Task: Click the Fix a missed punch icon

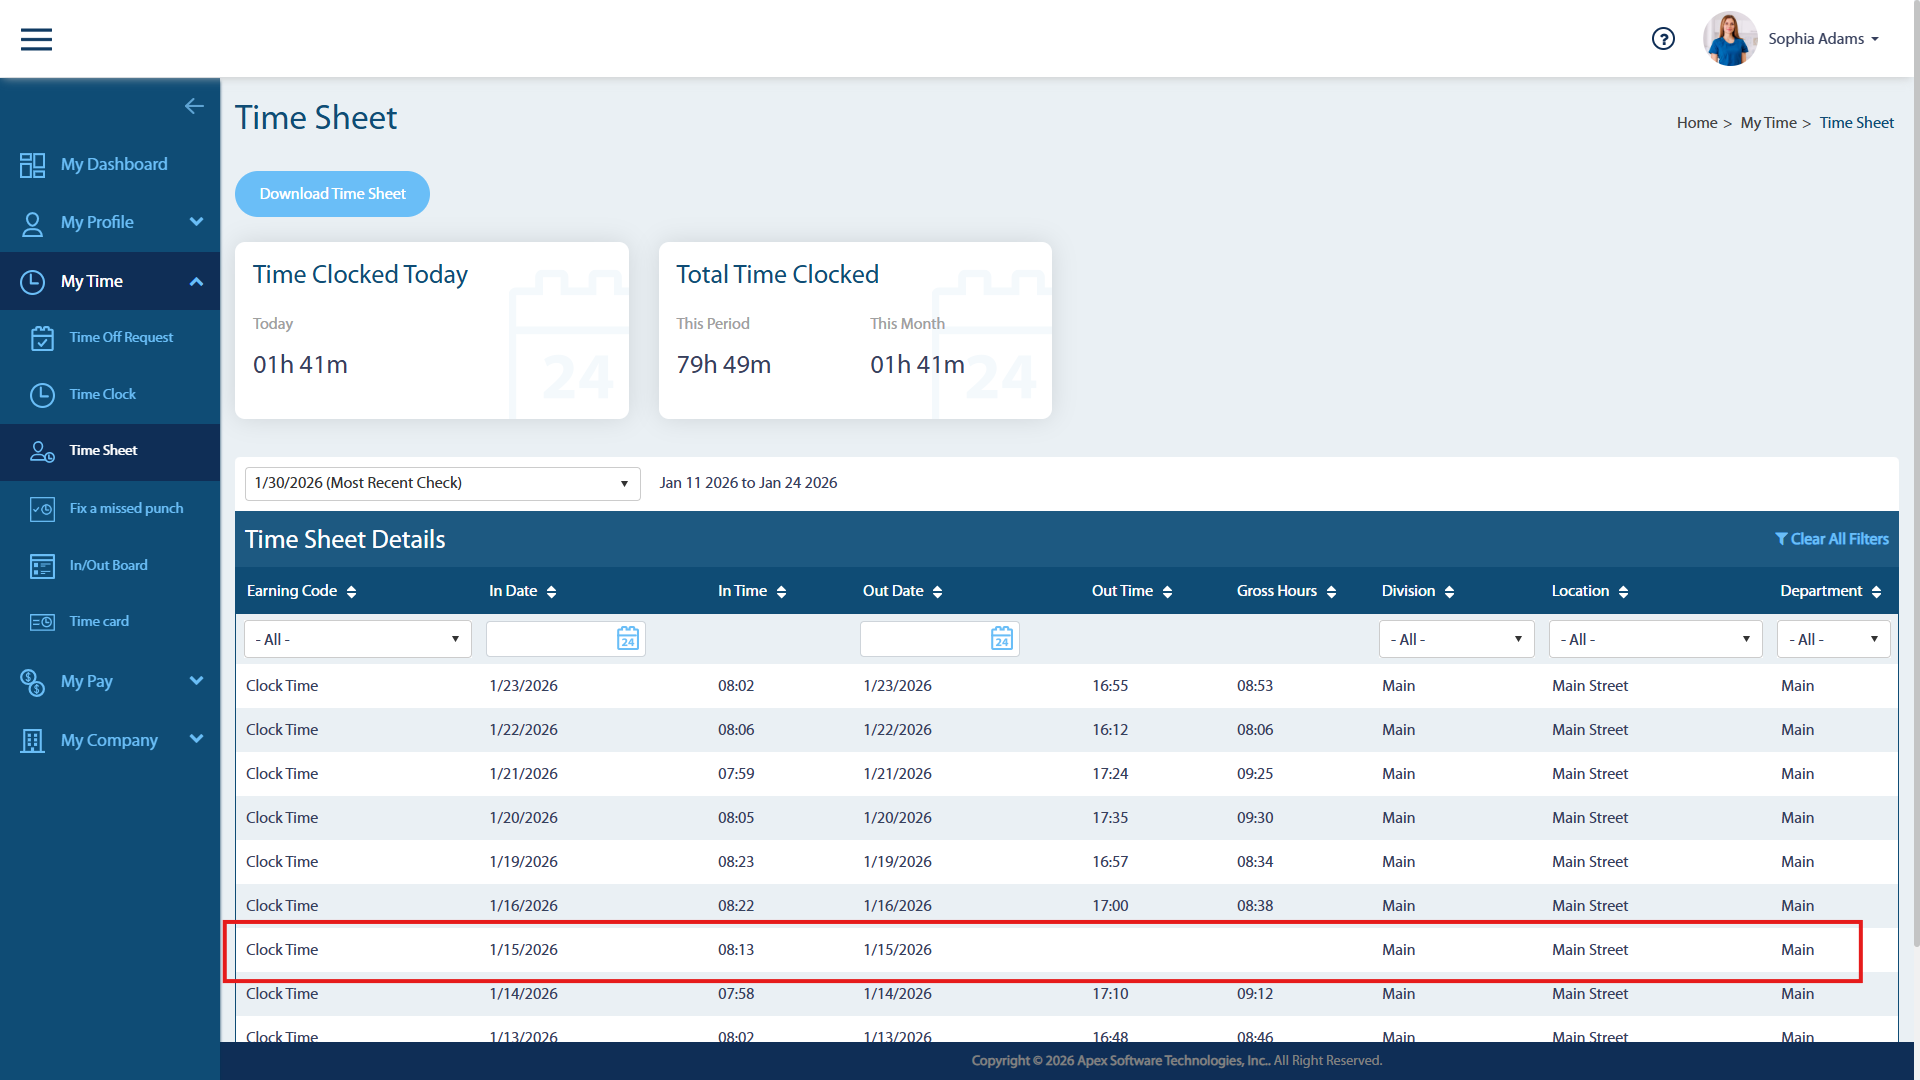Action: (42, 509)
